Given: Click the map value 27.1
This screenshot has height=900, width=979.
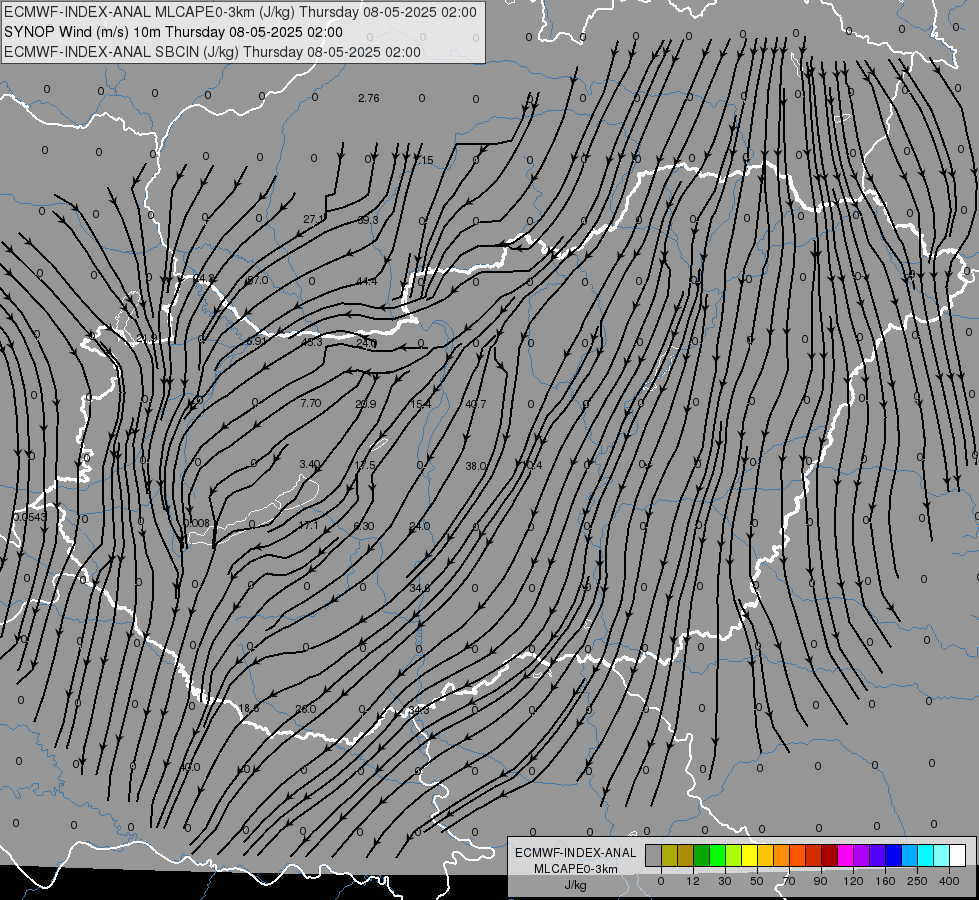Looking at the screenshot, I should (x=314, y=219).
